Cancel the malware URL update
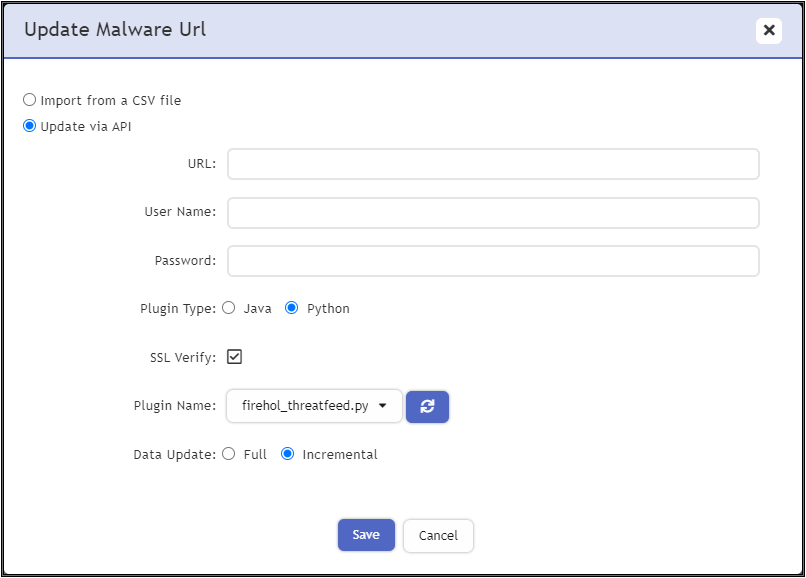Screen dimensions: 806x578 click(x=438, y=535)
